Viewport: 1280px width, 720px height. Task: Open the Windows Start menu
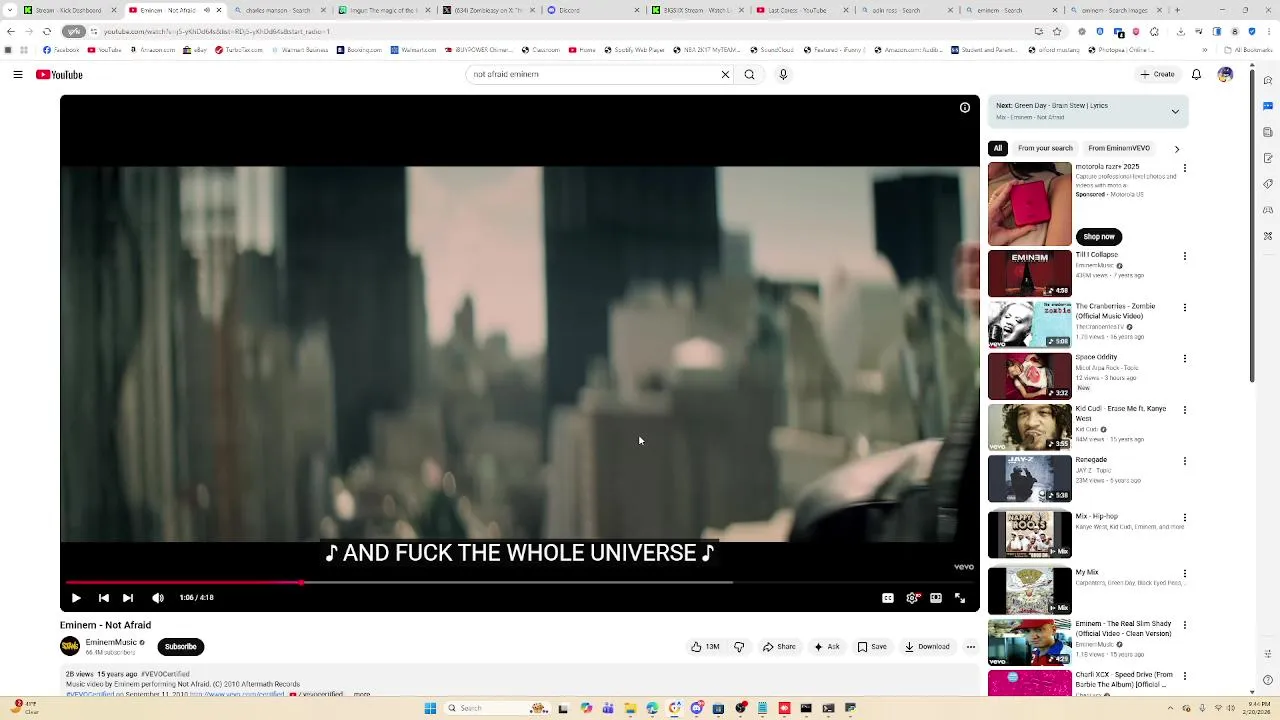430,708
